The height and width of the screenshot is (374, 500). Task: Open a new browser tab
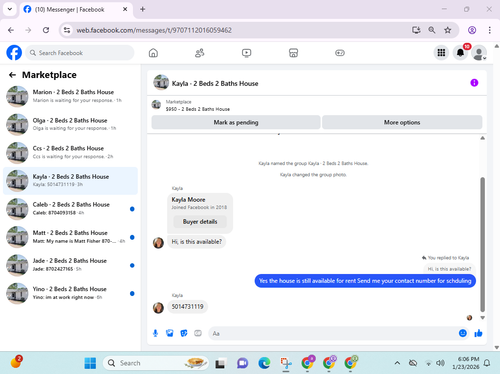(x=143, y=9)
